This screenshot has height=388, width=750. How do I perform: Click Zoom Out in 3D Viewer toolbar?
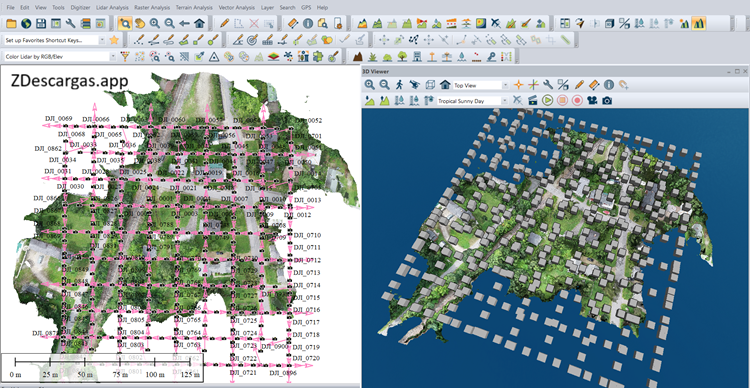(385, 85)
